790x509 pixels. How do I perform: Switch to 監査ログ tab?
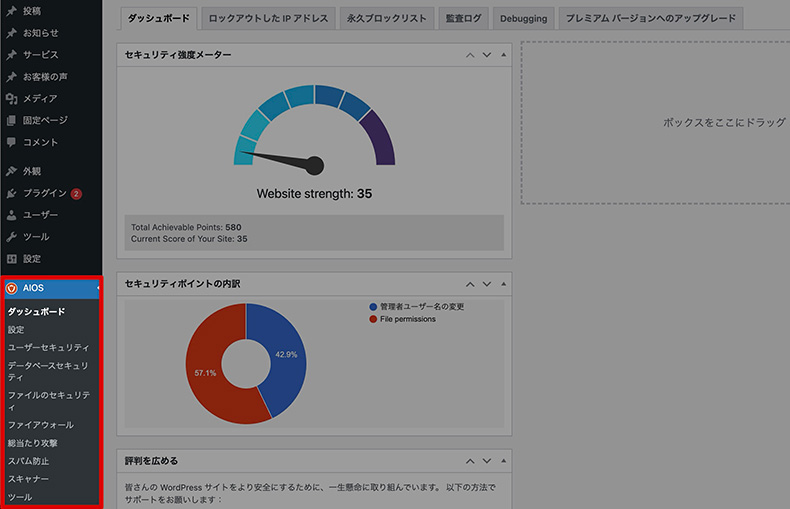(x=463, y=19)
